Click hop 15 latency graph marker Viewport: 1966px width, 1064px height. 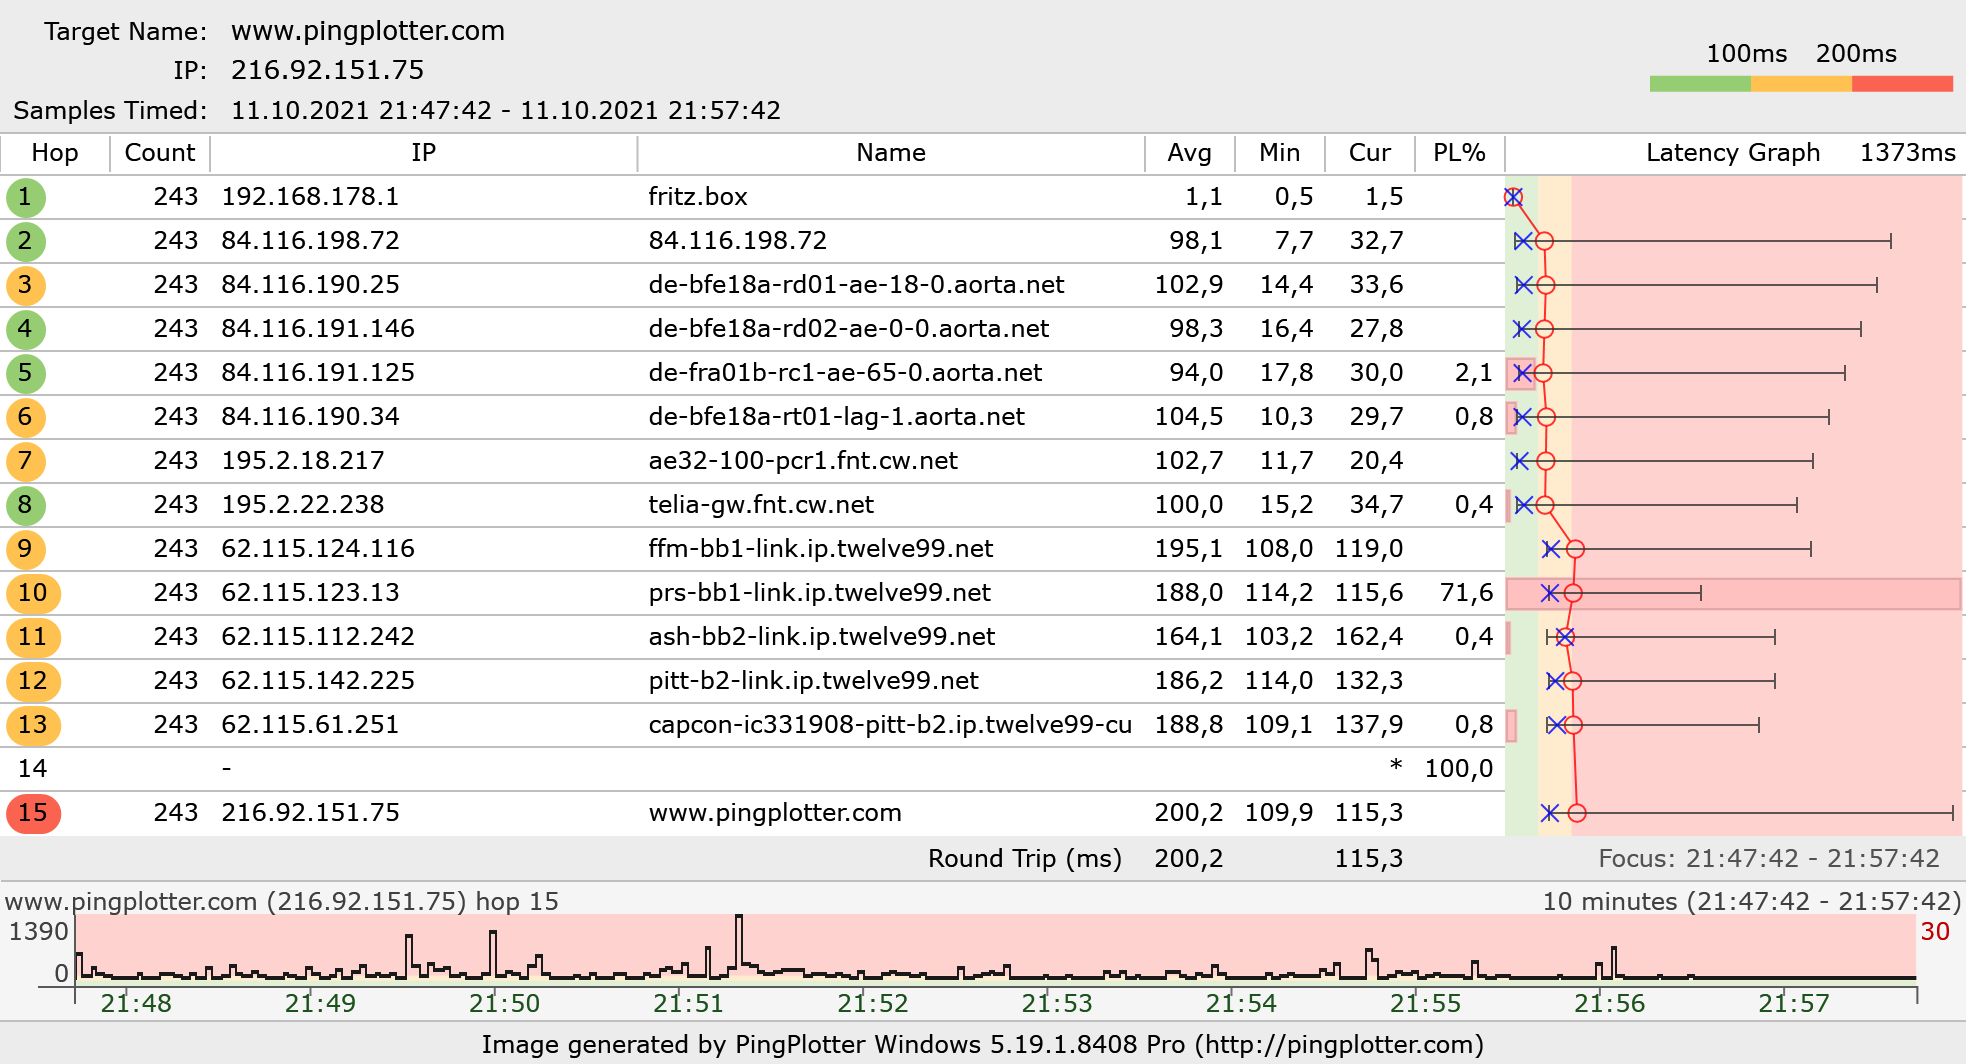pyautogui.click(x=1577, y=813)
